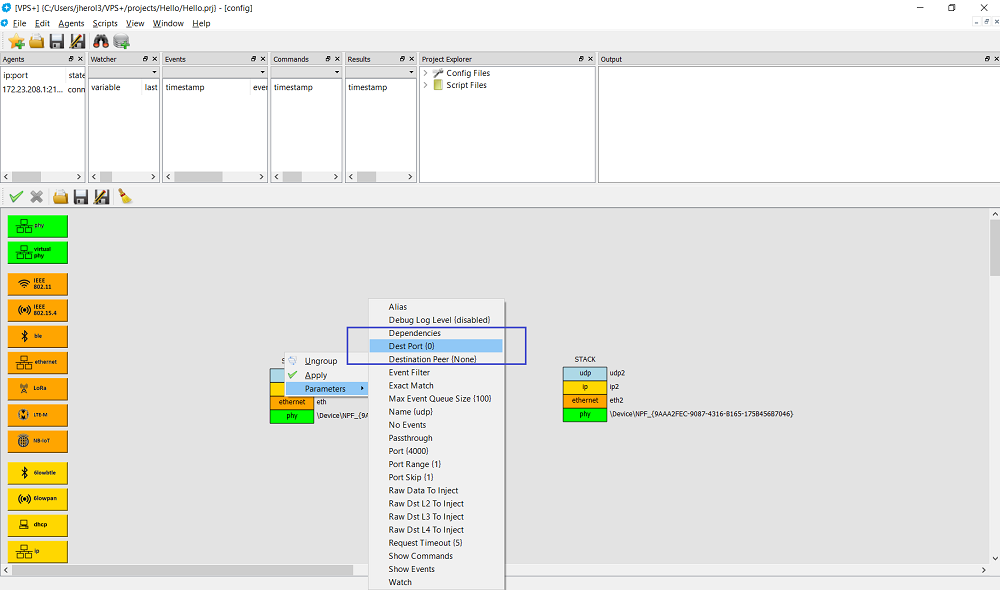Click the binoculars icon in the top toolbar
The image size is (1000, 590).
tap(100, 41)
